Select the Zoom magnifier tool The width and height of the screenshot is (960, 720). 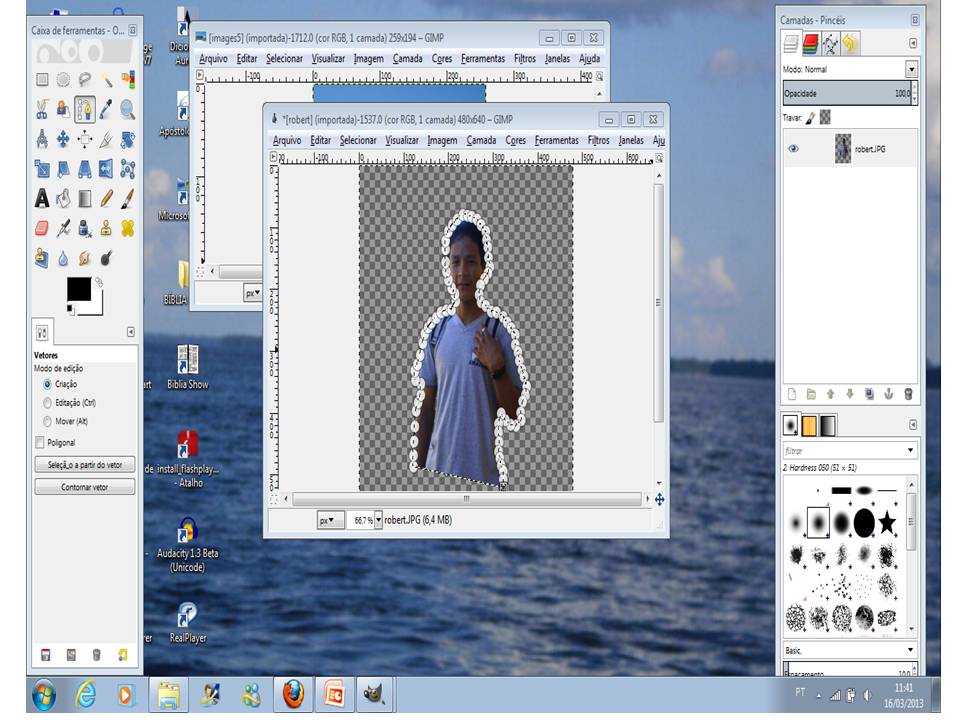[x=127, y=110]
